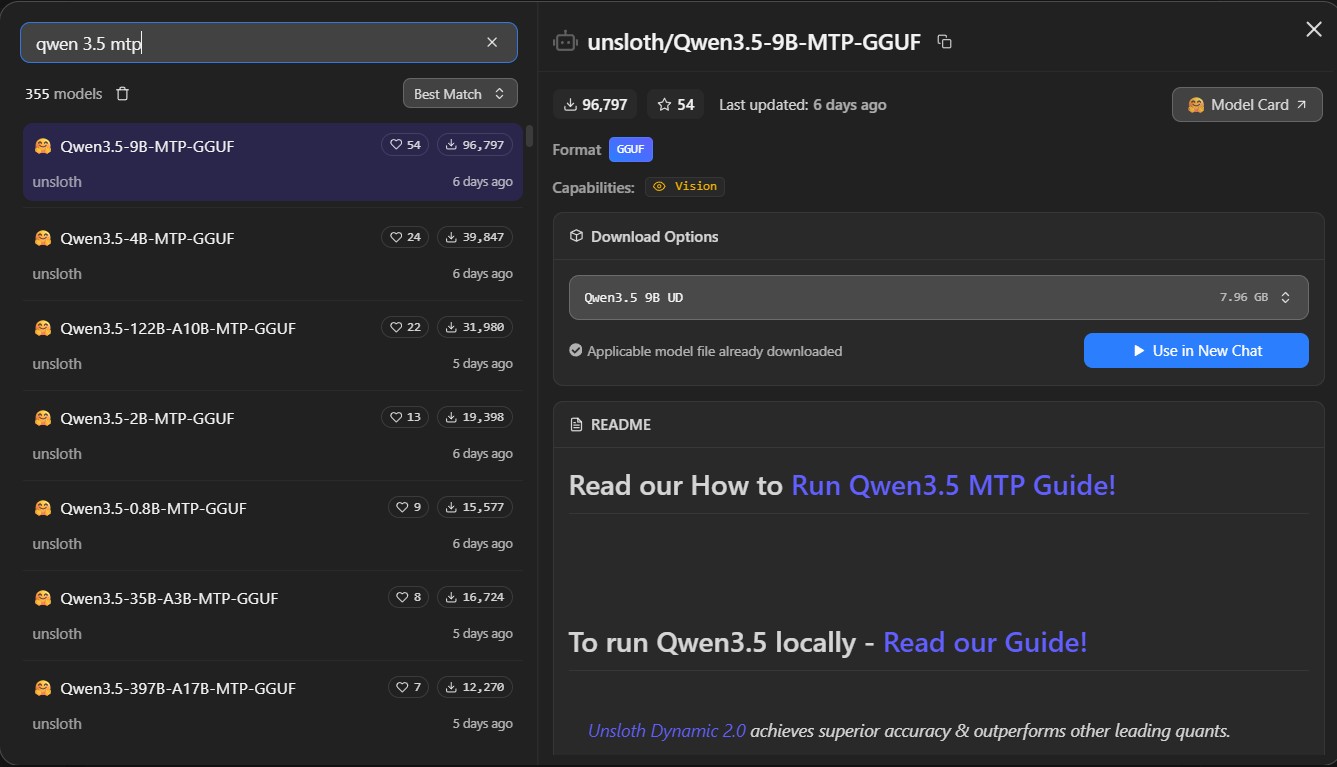Click the Hugging Face icon for Qwen3.5-122B-A10B-MTP-GGUF
This screenshot has height=767, width=1337.
pos(43,328)
